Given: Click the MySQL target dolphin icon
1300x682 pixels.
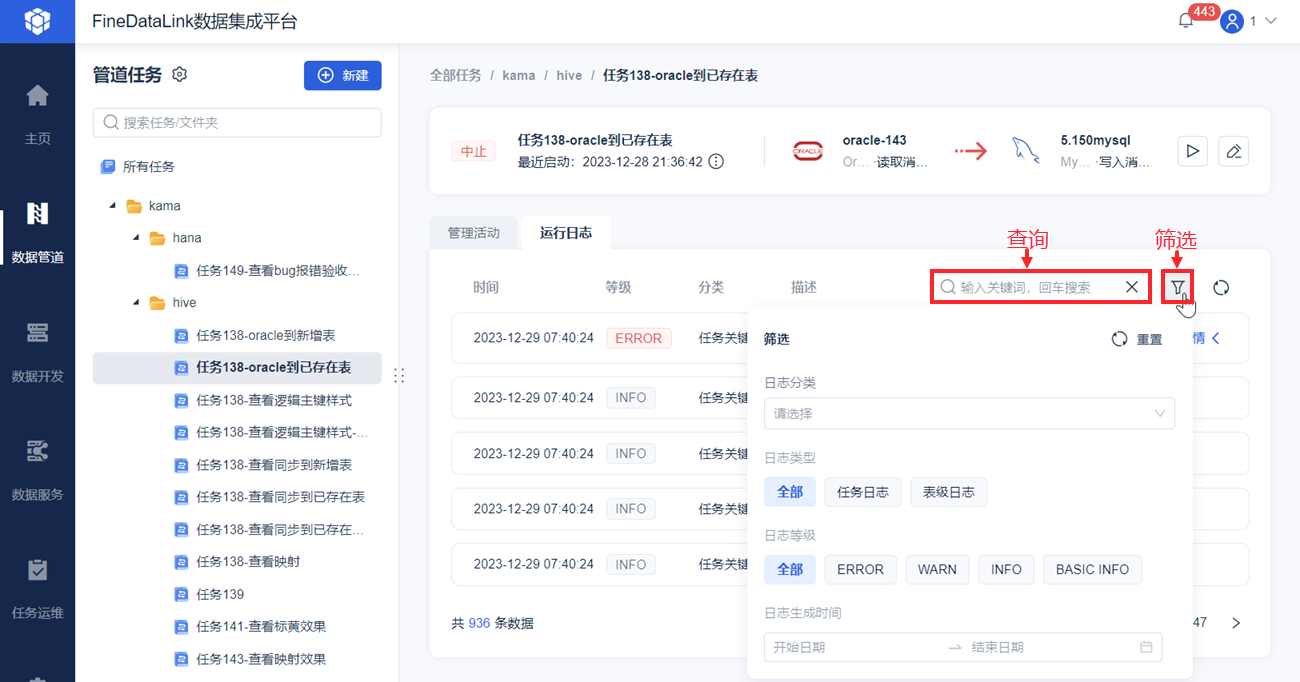Looking at the screenshot, I should click(x=1027, y=151).
